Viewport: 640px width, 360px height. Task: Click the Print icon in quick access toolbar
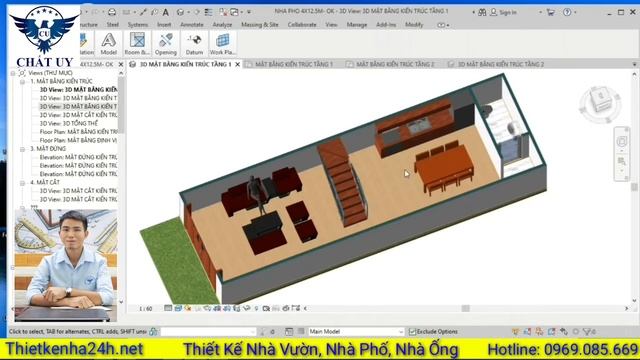point(112,12)
